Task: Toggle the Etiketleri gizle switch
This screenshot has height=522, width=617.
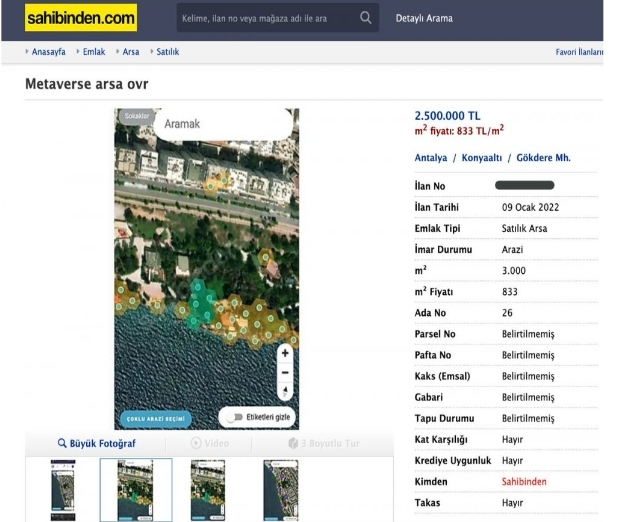Action: 237,417
